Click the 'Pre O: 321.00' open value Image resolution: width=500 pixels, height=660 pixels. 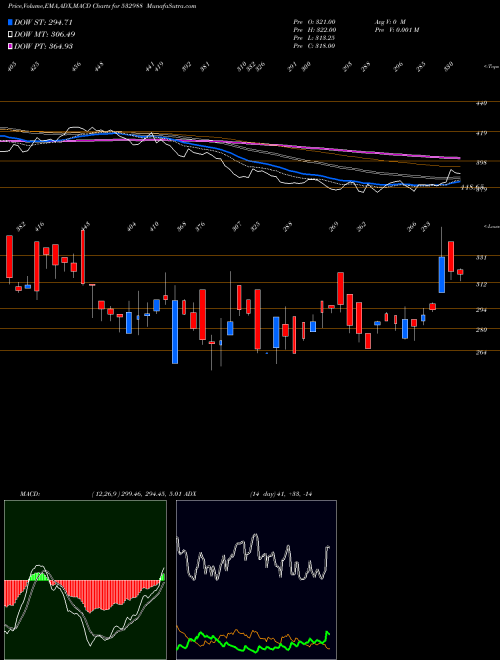tap(314, 21)
